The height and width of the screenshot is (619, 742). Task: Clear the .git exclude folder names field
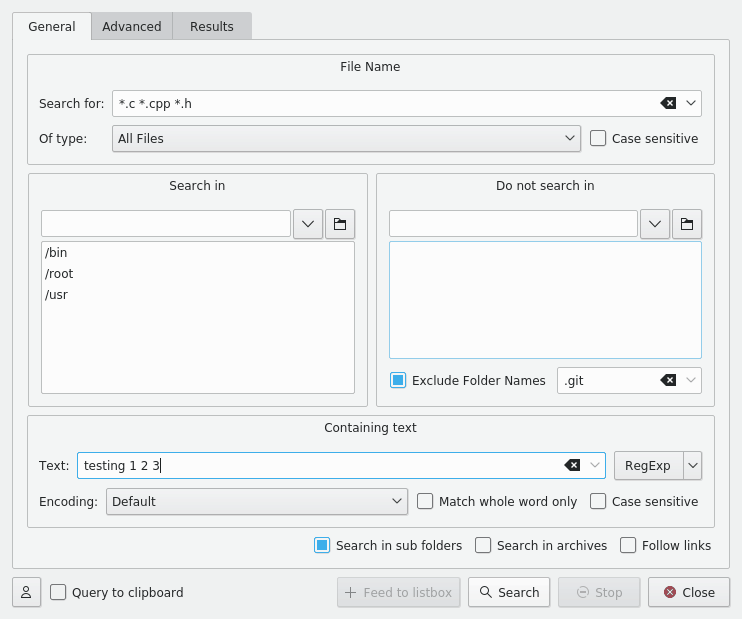click(x=668, y=380)
